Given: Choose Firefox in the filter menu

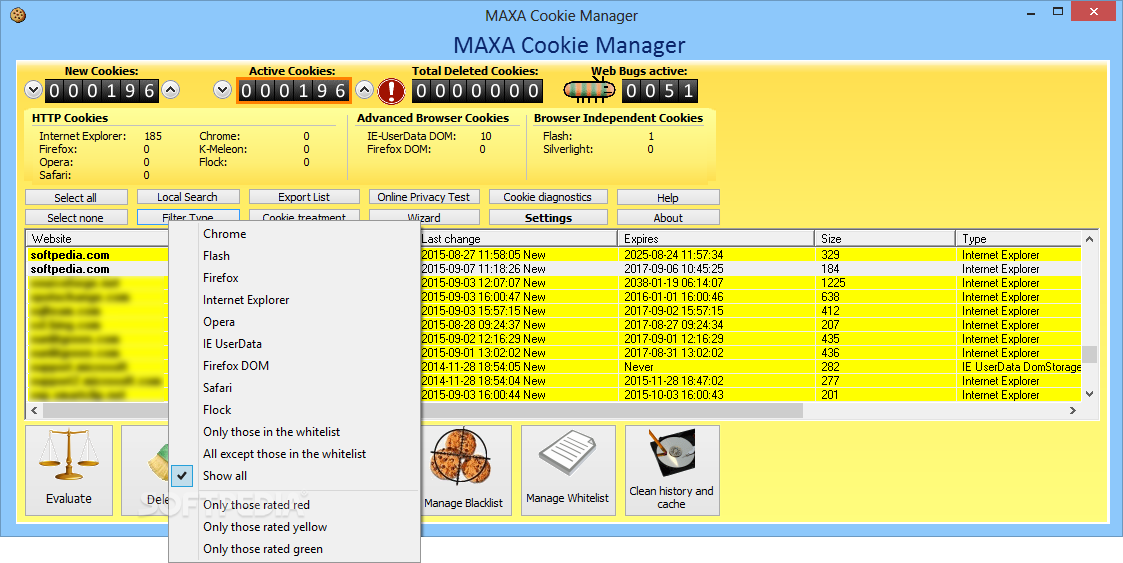Looking at the screenshot, I should coord(294,278).
